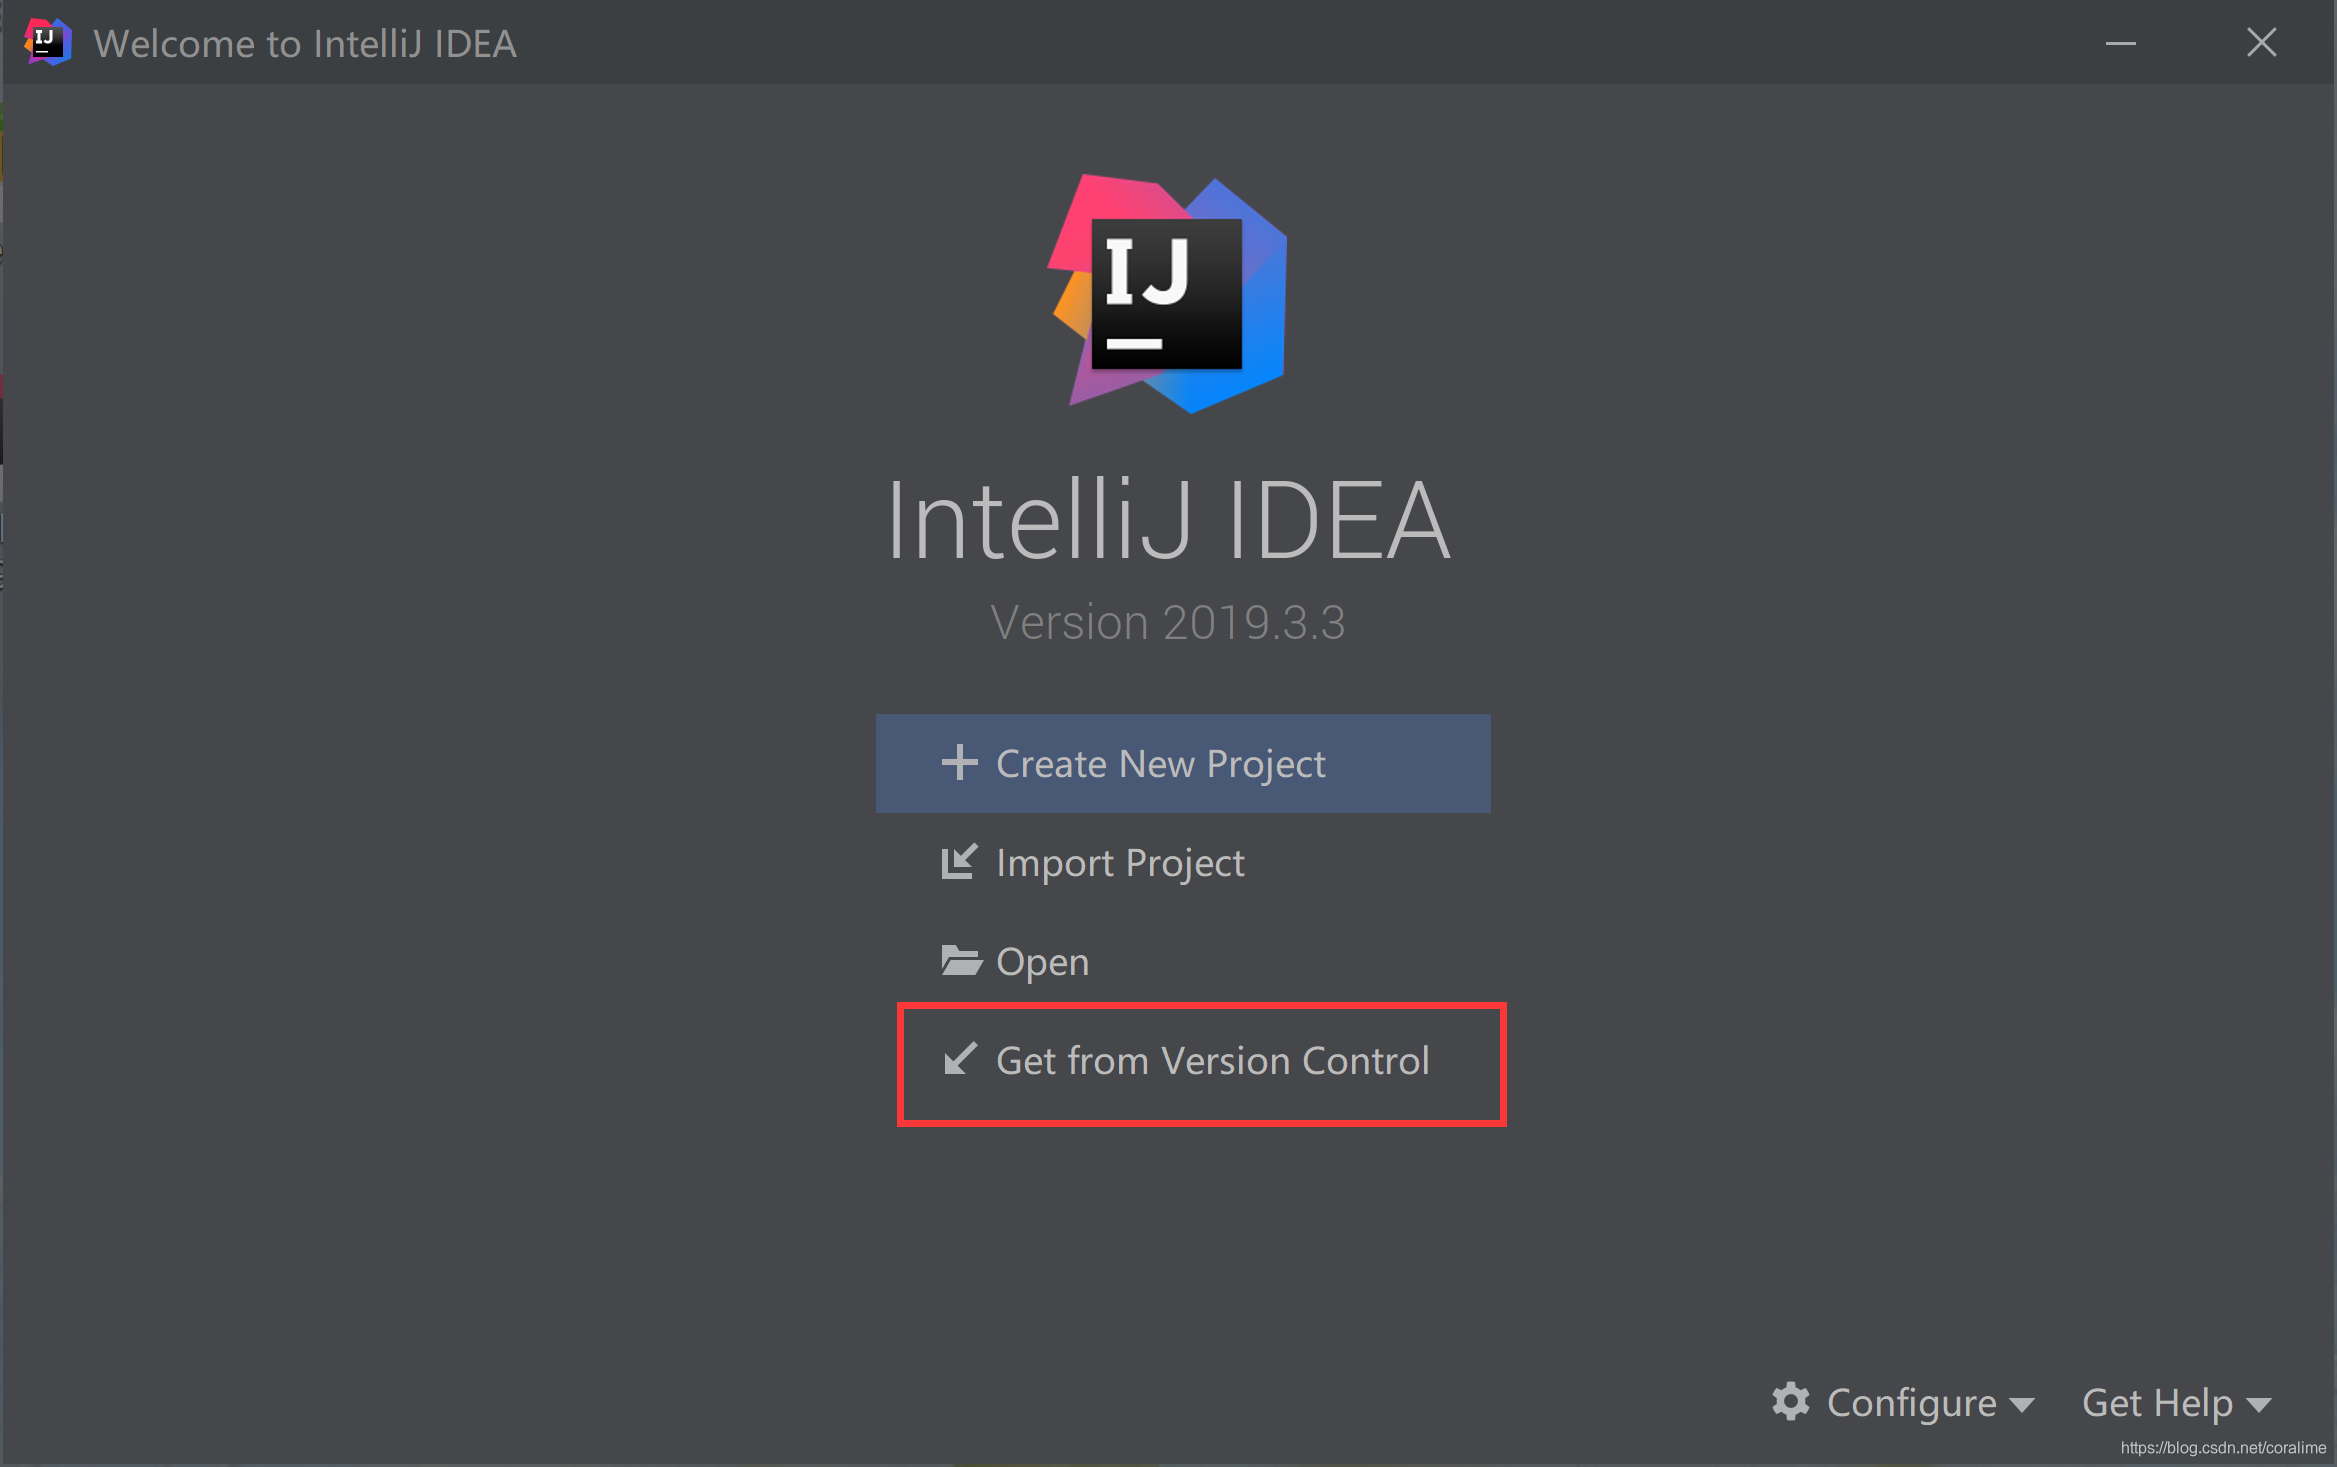The image size is (2337, 1467).
Task: Click the Version 2019.3.3 text
Action: click(1166, 621)
